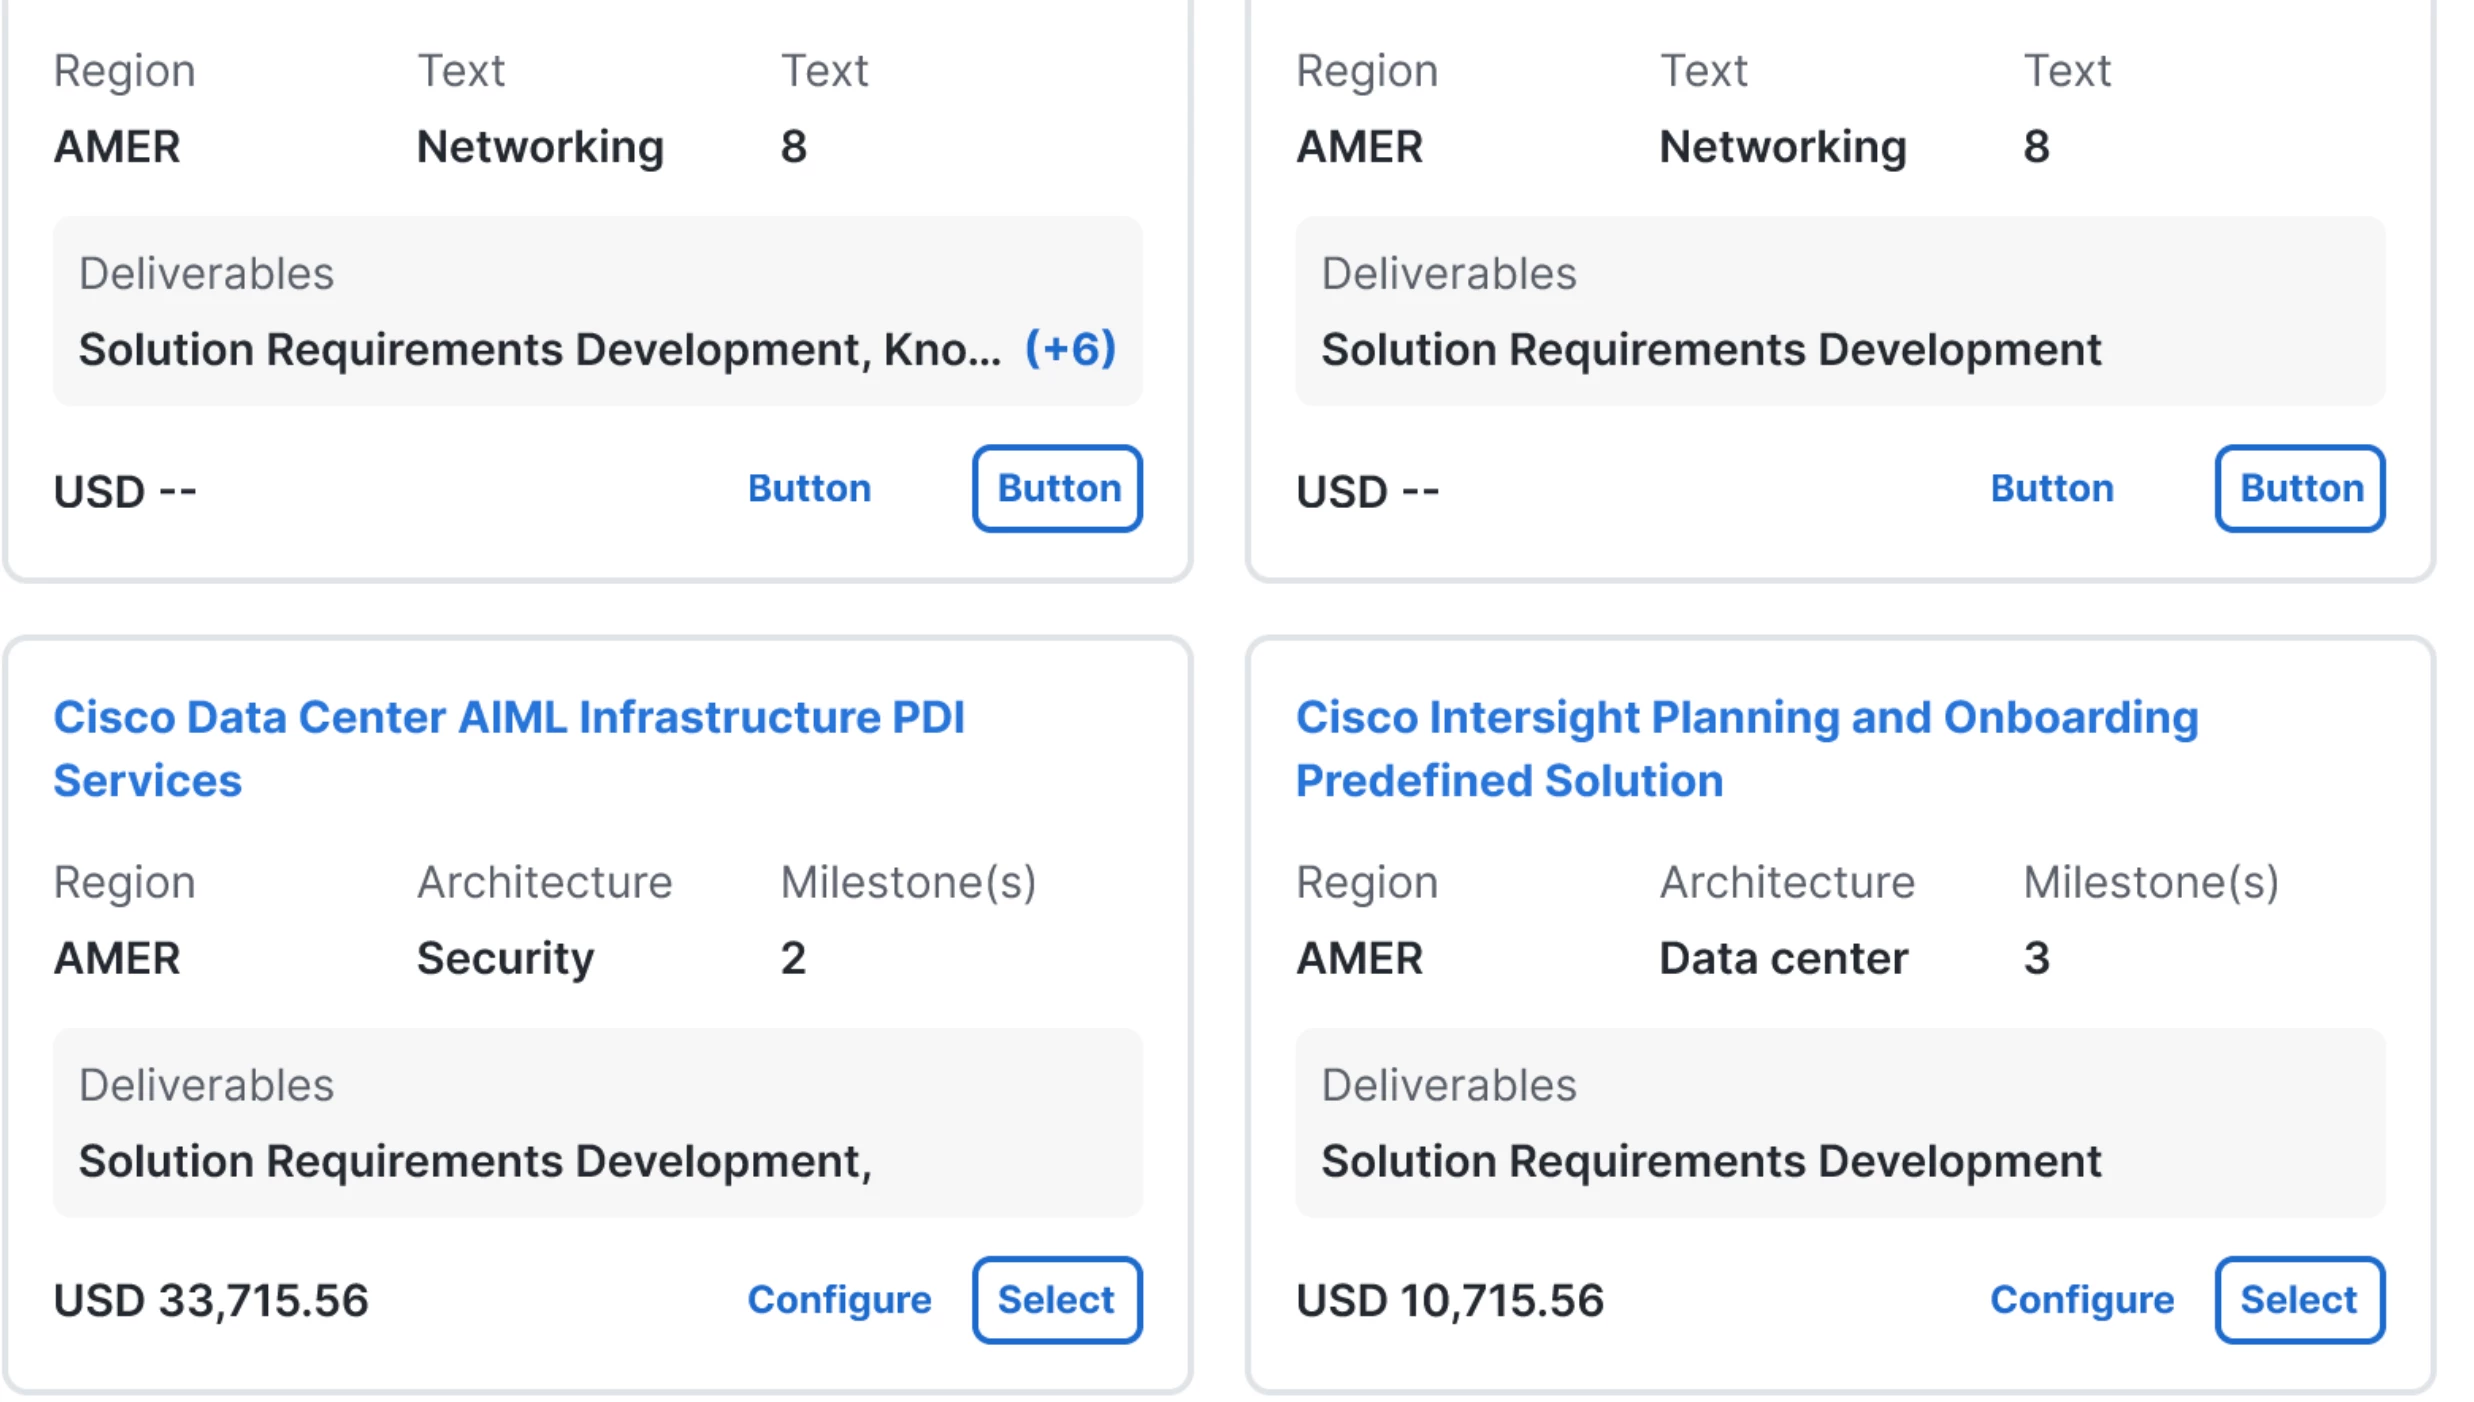Image resolution: width=2474 pixels, height=1402 pixels.
Task: Click the Networking text on top-left card
Action: coord(539,146)
